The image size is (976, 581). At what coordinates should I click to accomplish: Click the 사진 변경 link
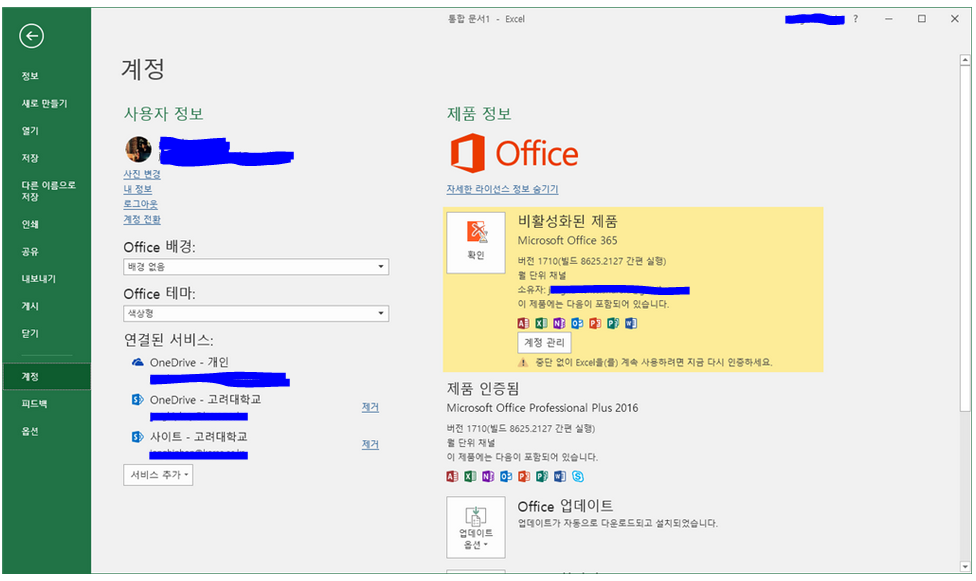pyautogui.click(x=142, y=174)
